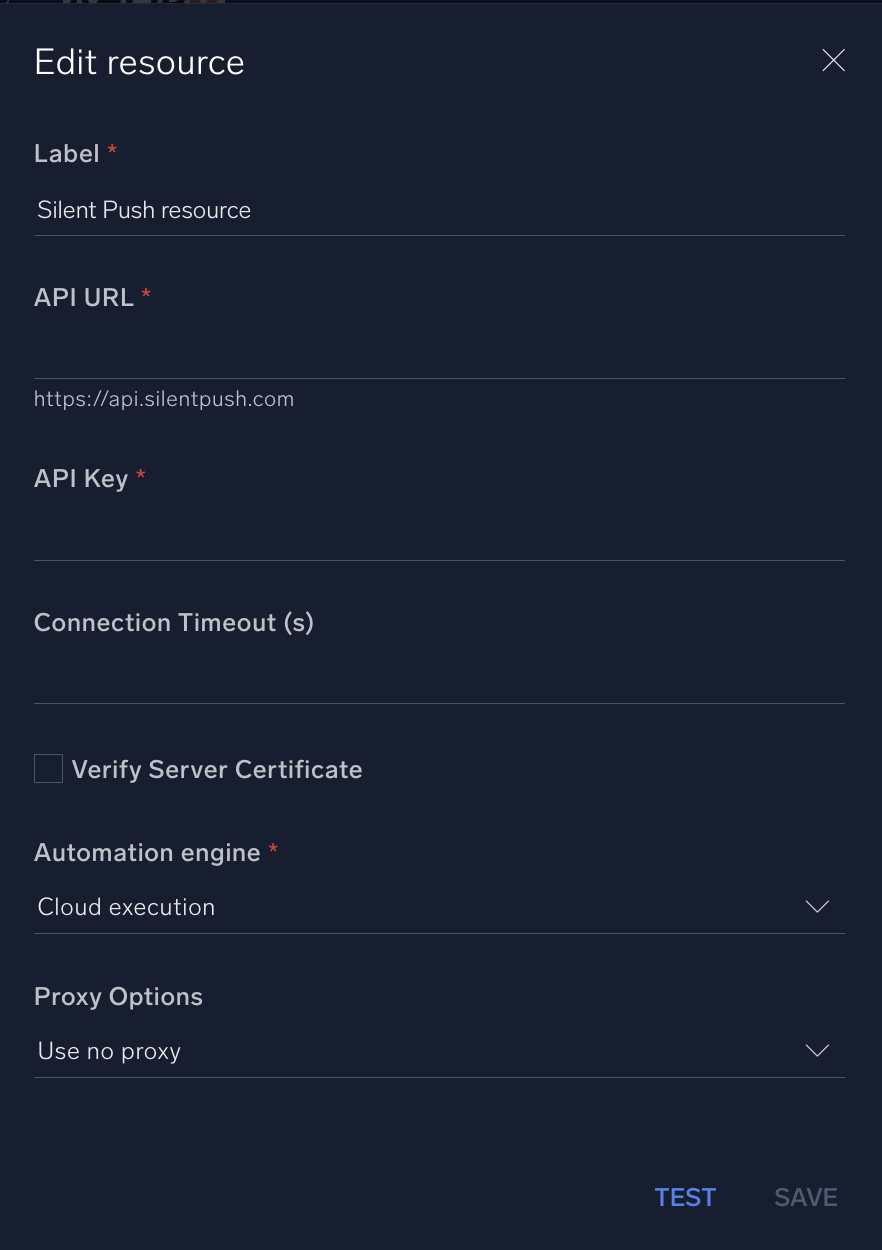Change the Cloud execution selection
Screen dimensions: 882x1250
pyautogui.click(x=440, y=907)
